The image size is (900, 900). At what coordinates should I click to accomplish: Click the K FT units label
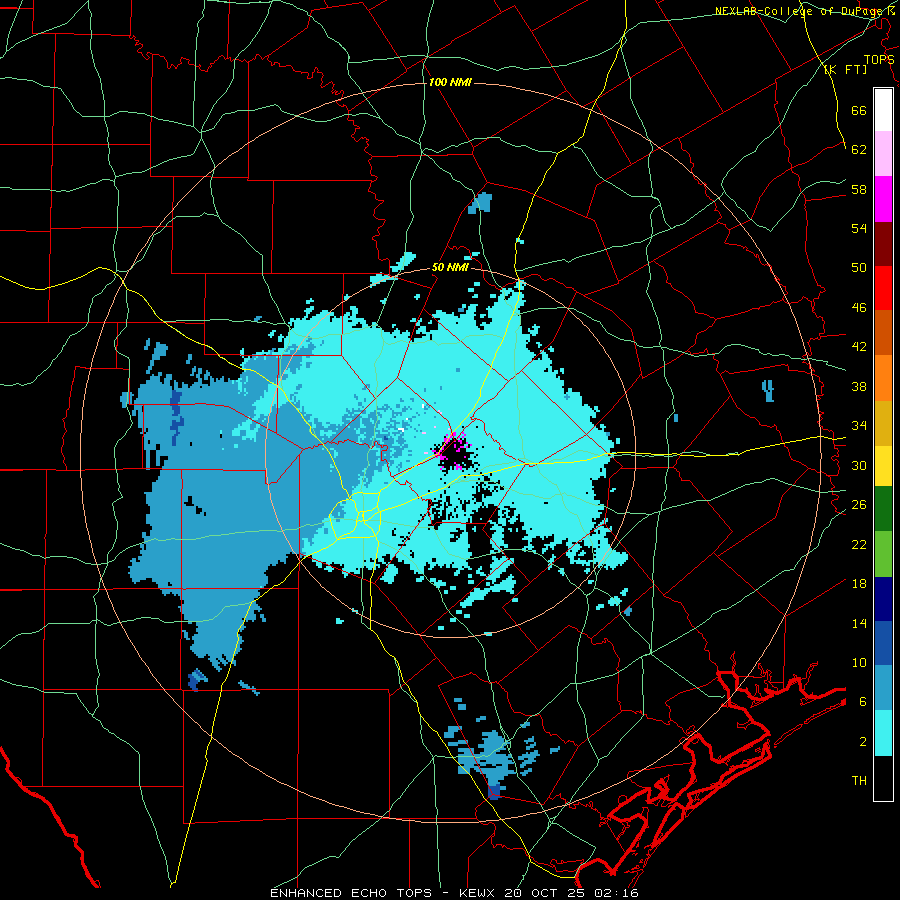click(x=845, y=69)
